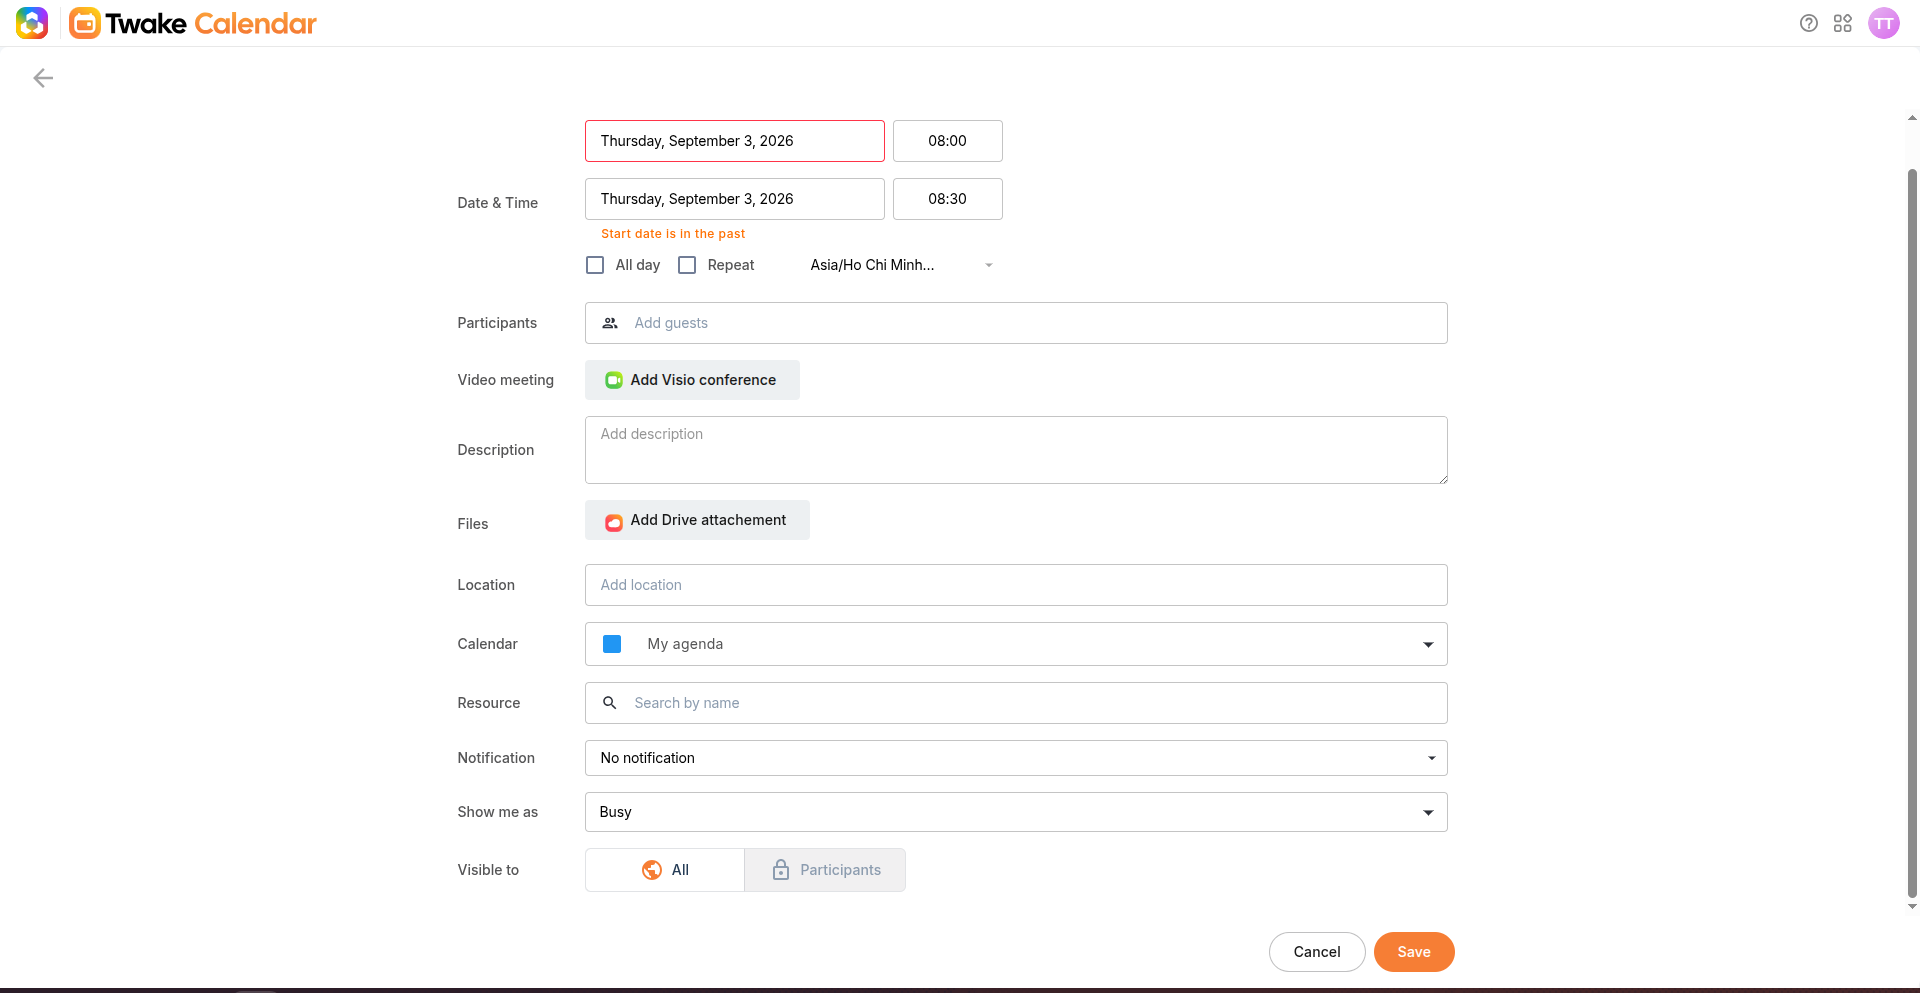Click the search magnifier in Resource field
Image resolution: width=1920 pixels, height=993 pixels.
coord(610,703)
